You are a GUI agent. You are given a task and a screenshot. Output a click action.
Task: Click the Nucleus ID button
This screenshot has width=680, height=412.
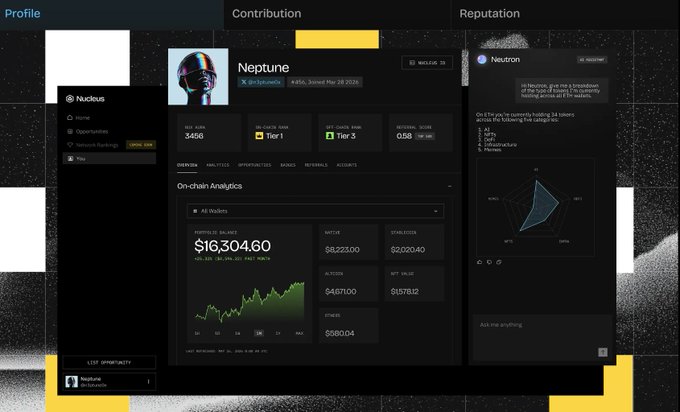pyautogui.click(x=427, y=63)
